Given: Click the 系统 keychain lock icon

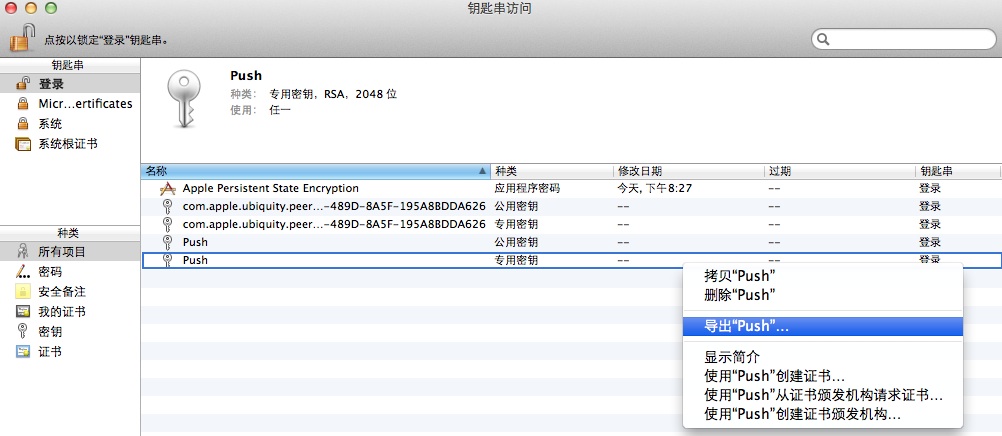Looking at the screenshot, I should point(22,124).
